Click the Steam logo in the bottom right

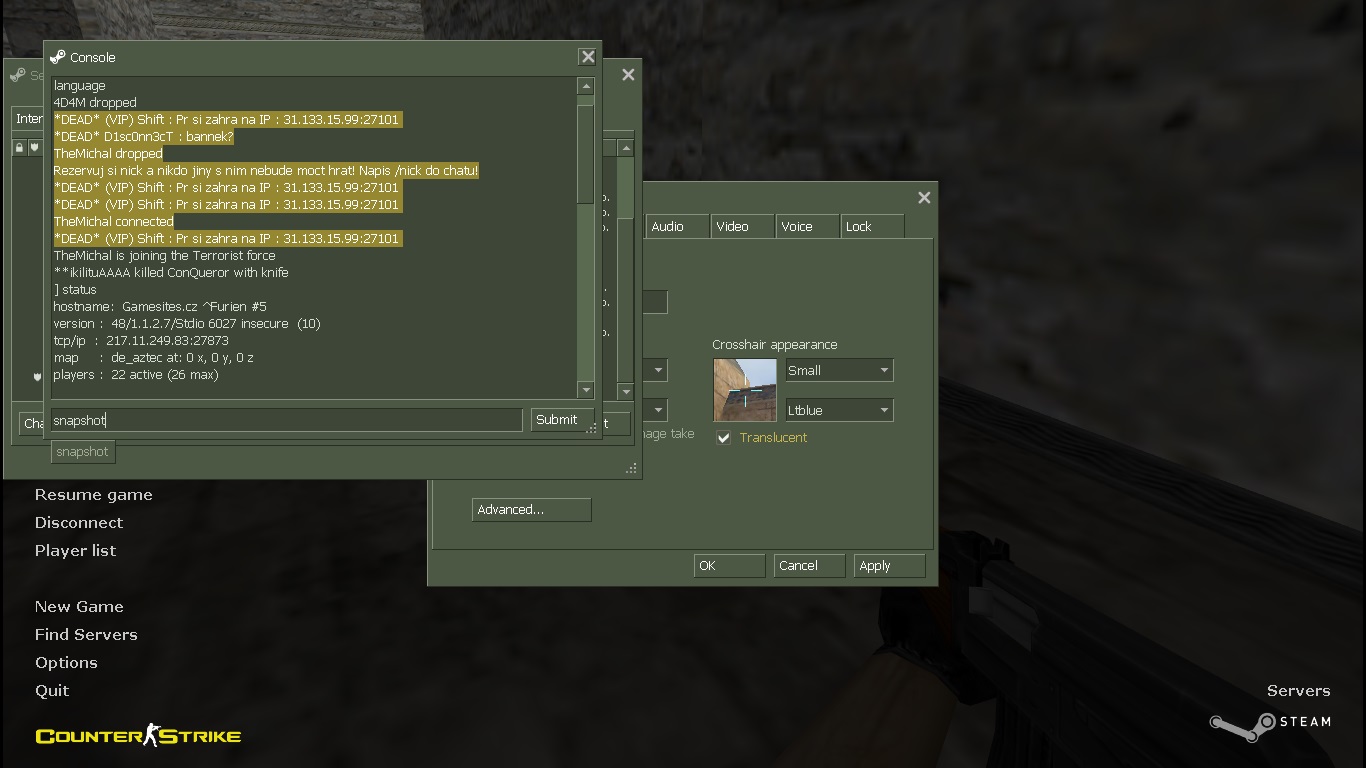point(1269,724)
